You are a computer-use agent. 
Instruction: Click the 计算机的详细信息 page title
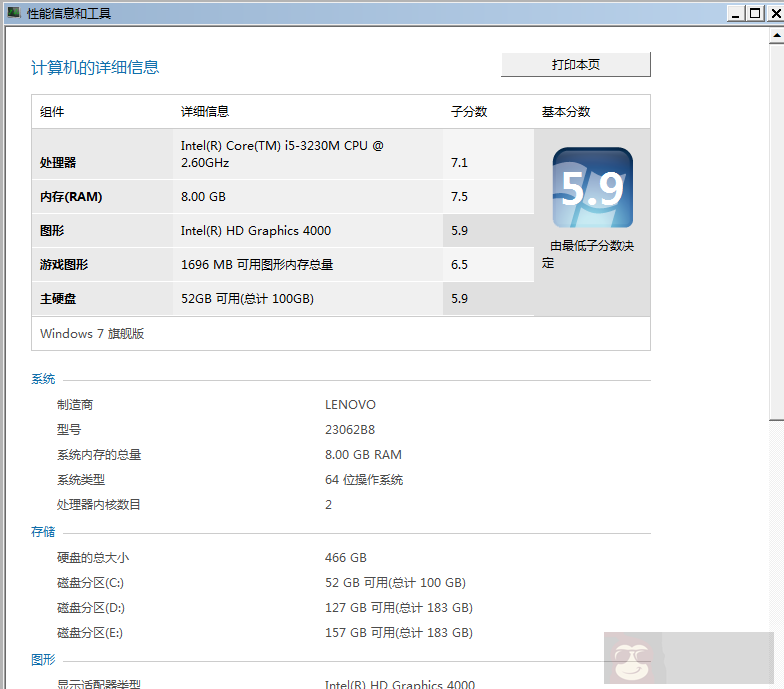pos(95,68)
